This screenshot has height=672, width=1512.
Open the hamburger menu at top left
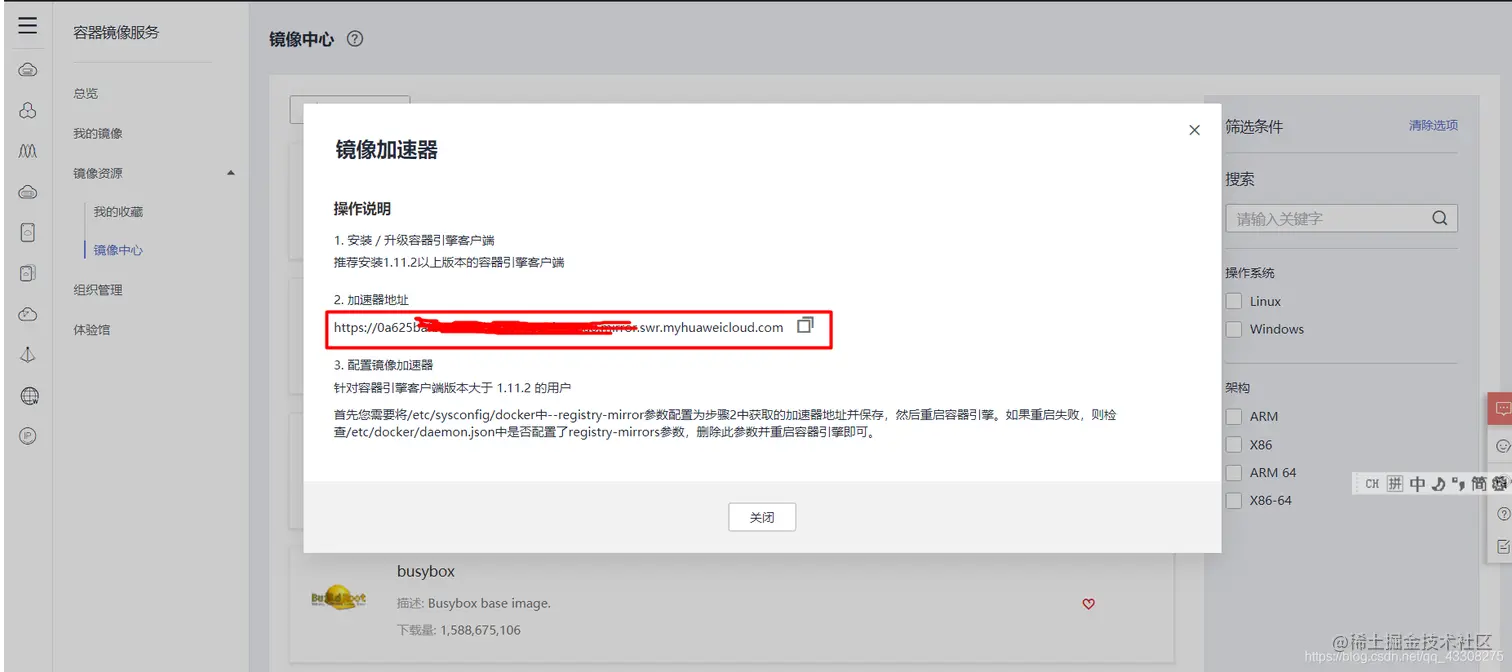(x=28, y=27)
